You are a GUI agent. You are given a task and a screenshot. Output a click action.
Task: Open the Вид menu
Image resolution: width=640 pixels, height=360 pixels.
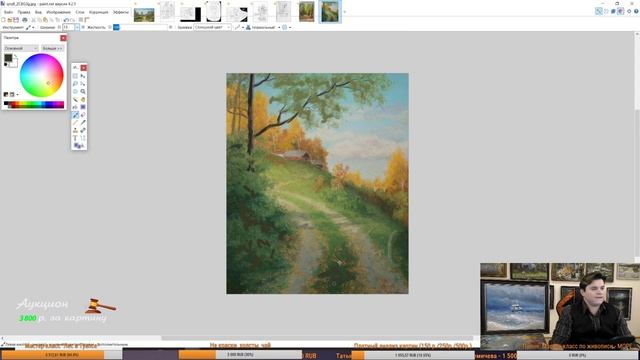(x=38, y=12)
